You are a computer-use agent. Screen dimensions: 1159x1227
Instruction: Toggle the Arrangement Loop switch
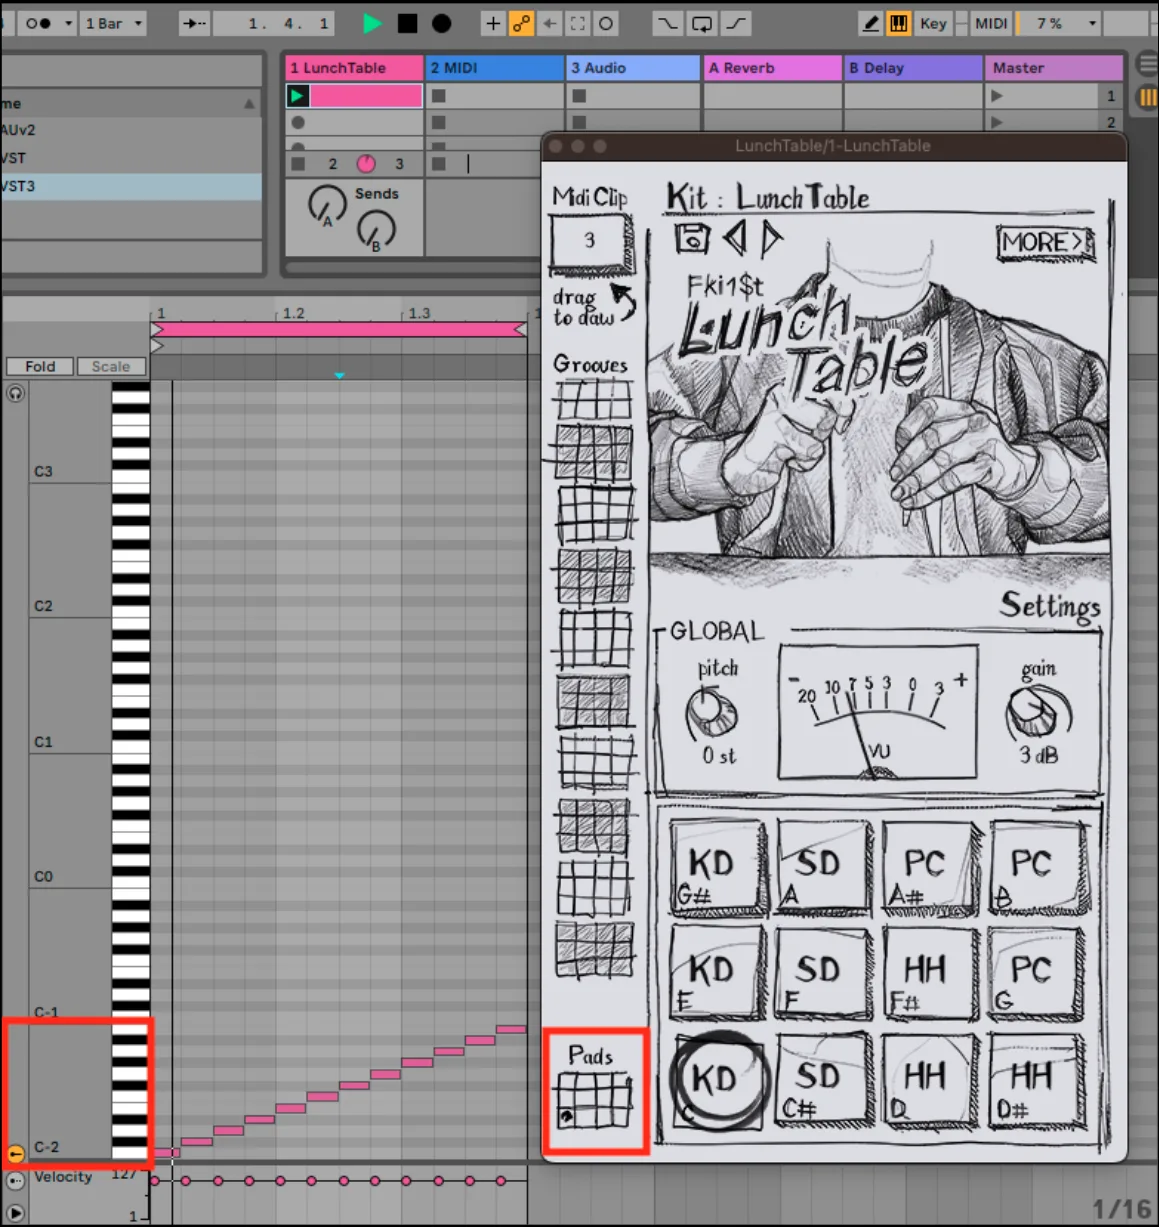pos(702,23)
